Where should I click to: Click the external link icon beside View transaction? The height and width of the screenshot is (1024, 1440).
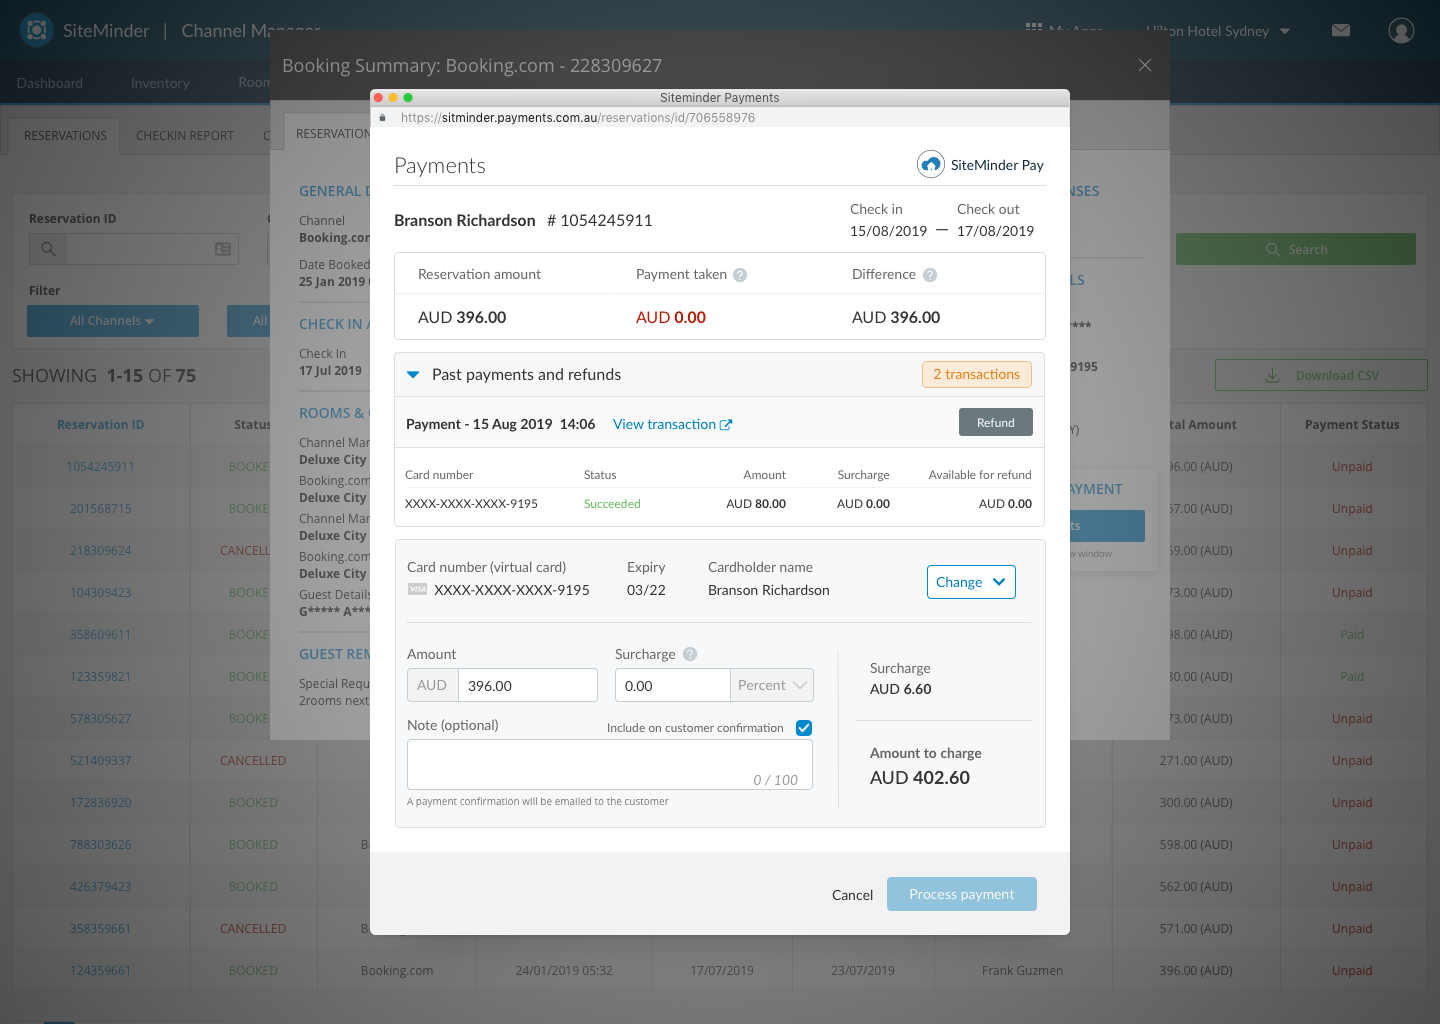726,425
